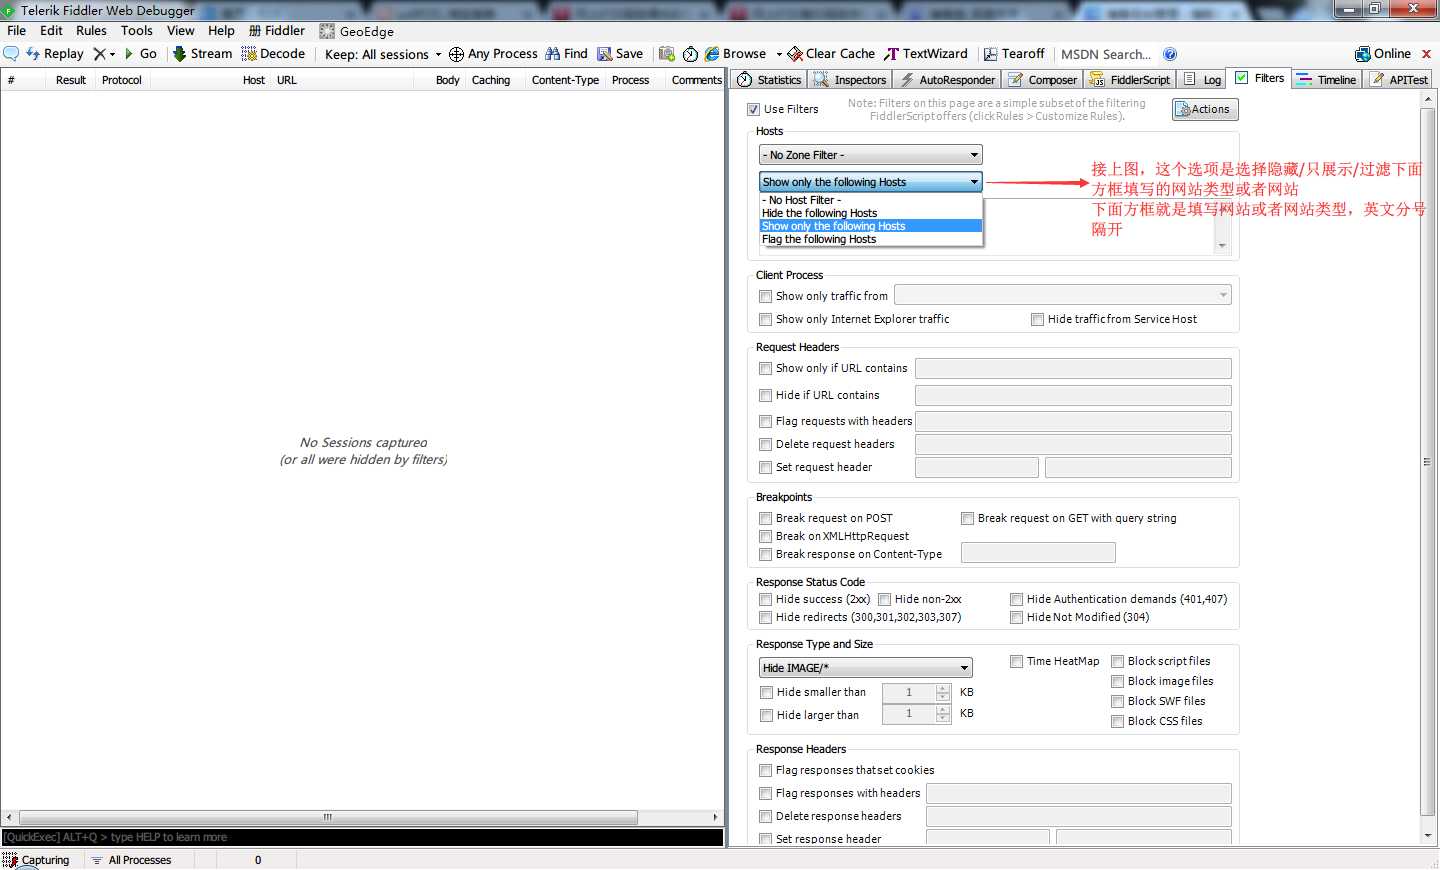This screenshot has width=1440, height=870.
Task: Open the AutoResponder tab
Action: [x=947, y=80]
